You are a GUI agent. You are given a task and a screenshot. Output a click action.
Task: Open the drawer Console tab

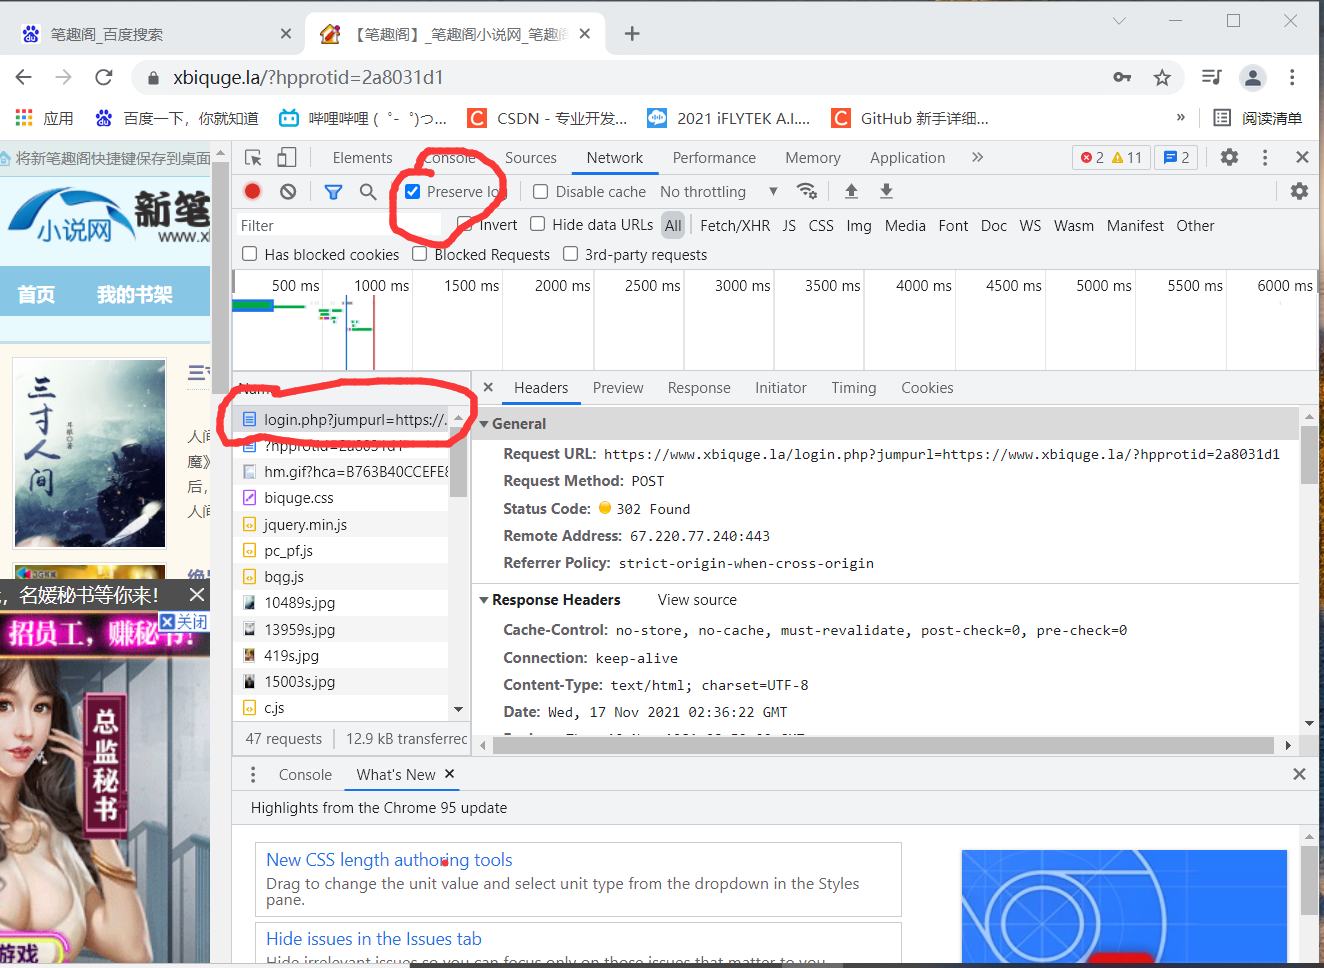pos(305,775)
